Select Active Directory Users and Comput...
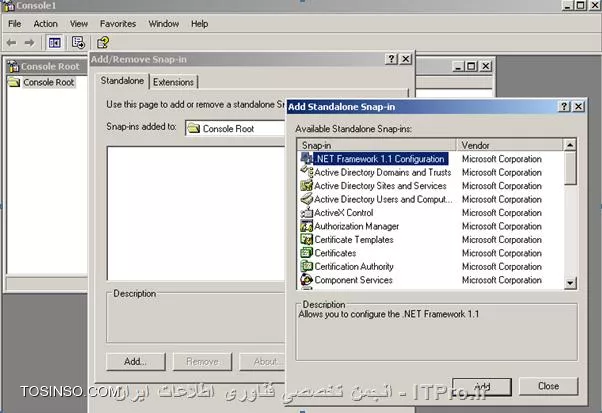 [430, 199]
